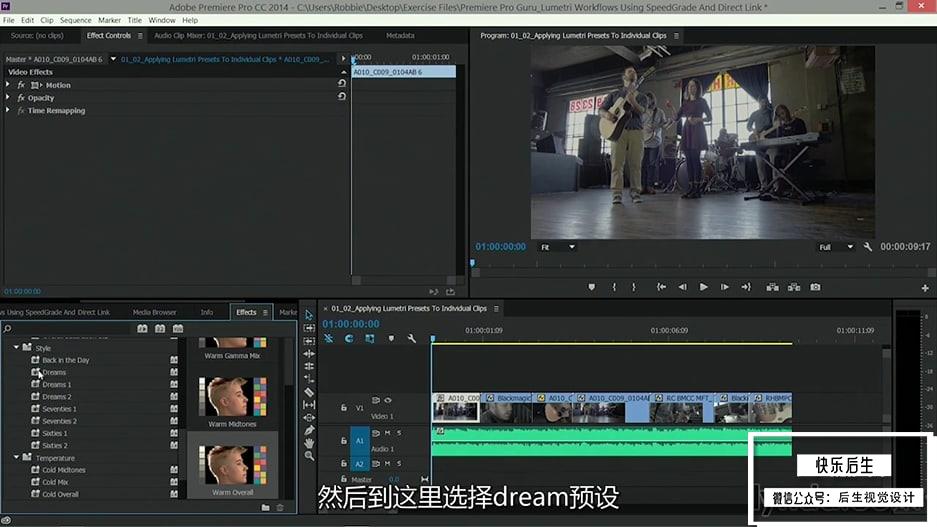The image size is (937, 527).
Task: Solo audio track A1
Action: tap(399, 433)
